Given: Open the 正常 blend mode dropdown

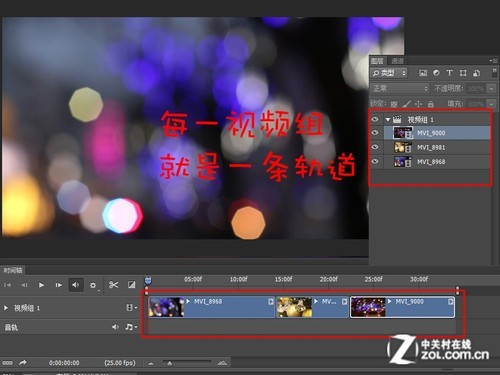Looking at the screenshot, I should tap(399, 88).
